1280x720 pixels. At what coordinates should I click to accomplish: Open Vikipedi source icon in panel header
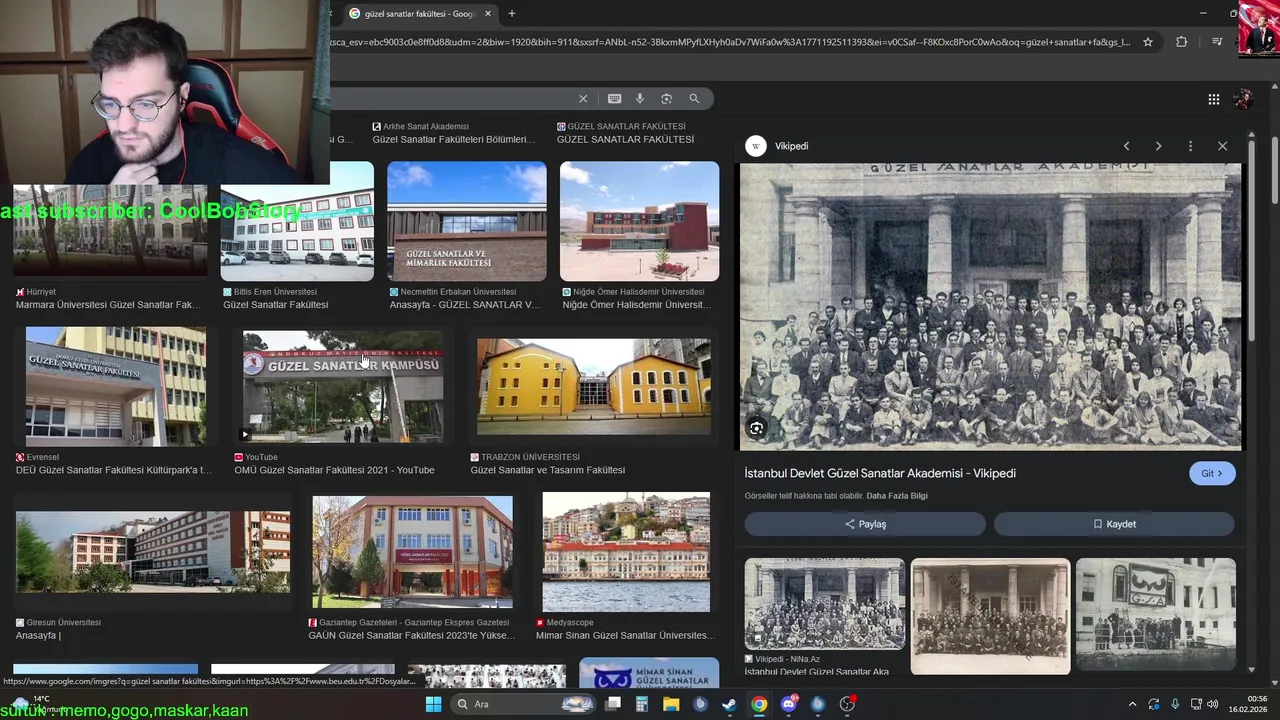[x=756, y=146]
